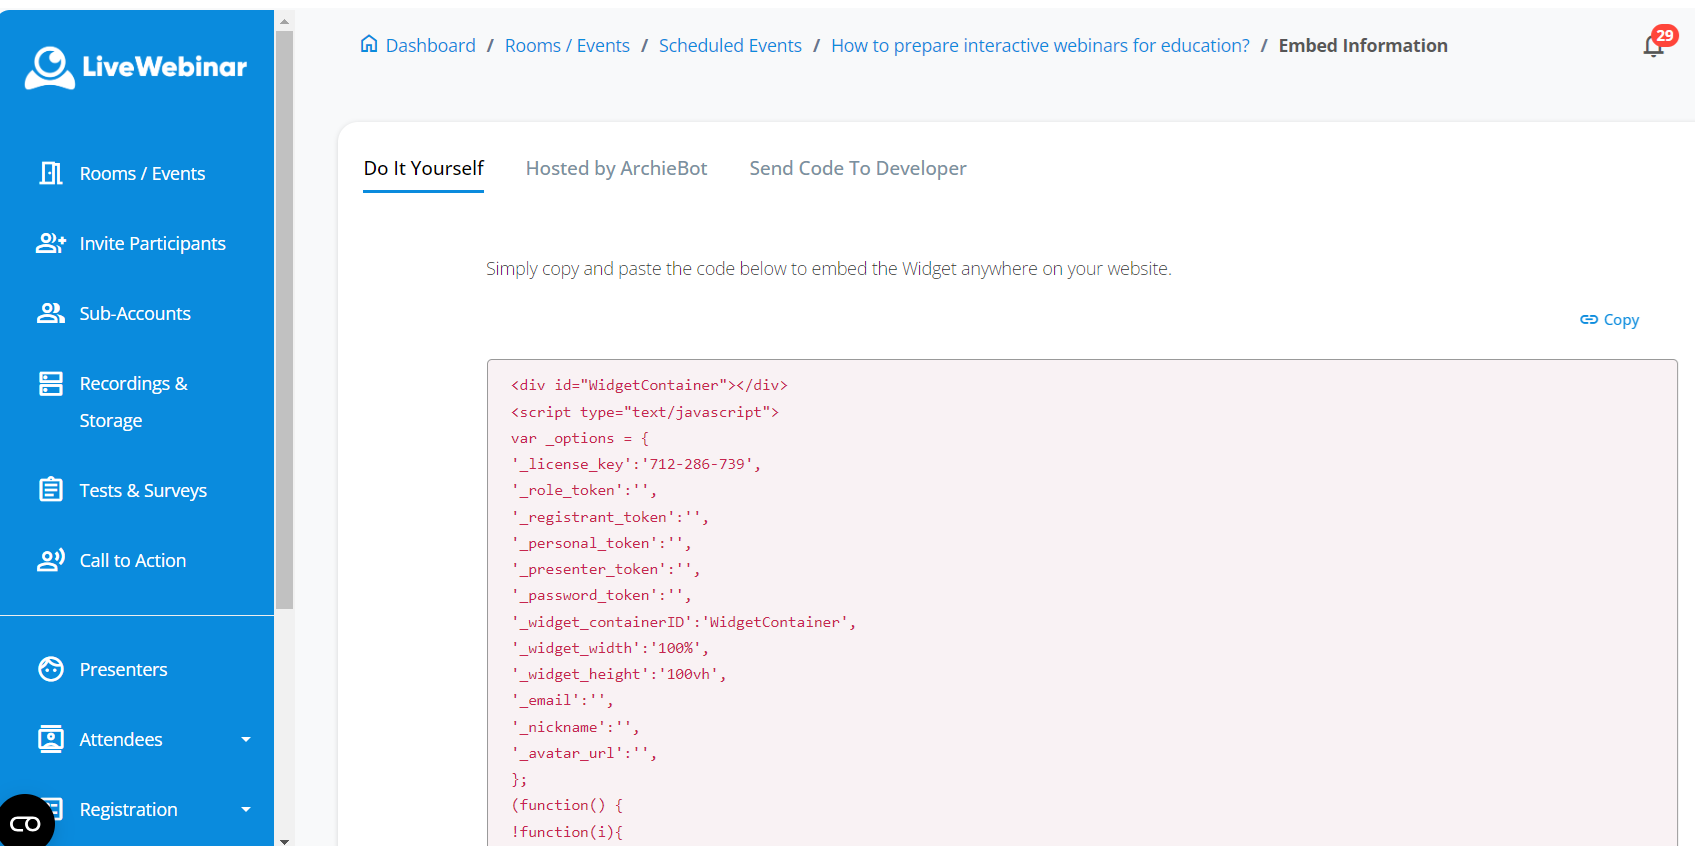Image resolution: width=1695 pixels, height=846 pixels.
Task: Click the Sub-Accounts people icon
Action: (x=51, y=314)
